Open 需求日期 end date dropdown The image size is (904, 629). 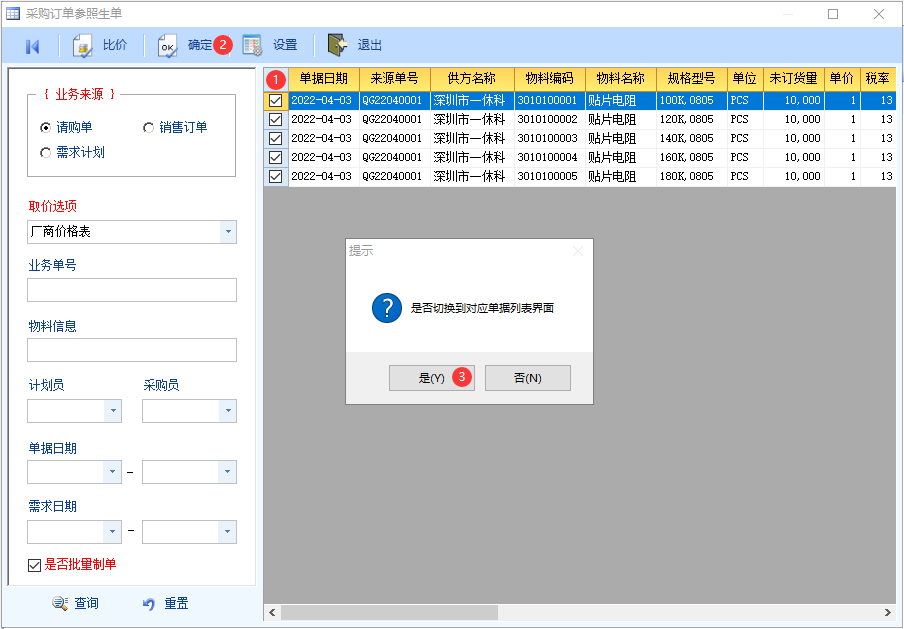click(228, 532)
